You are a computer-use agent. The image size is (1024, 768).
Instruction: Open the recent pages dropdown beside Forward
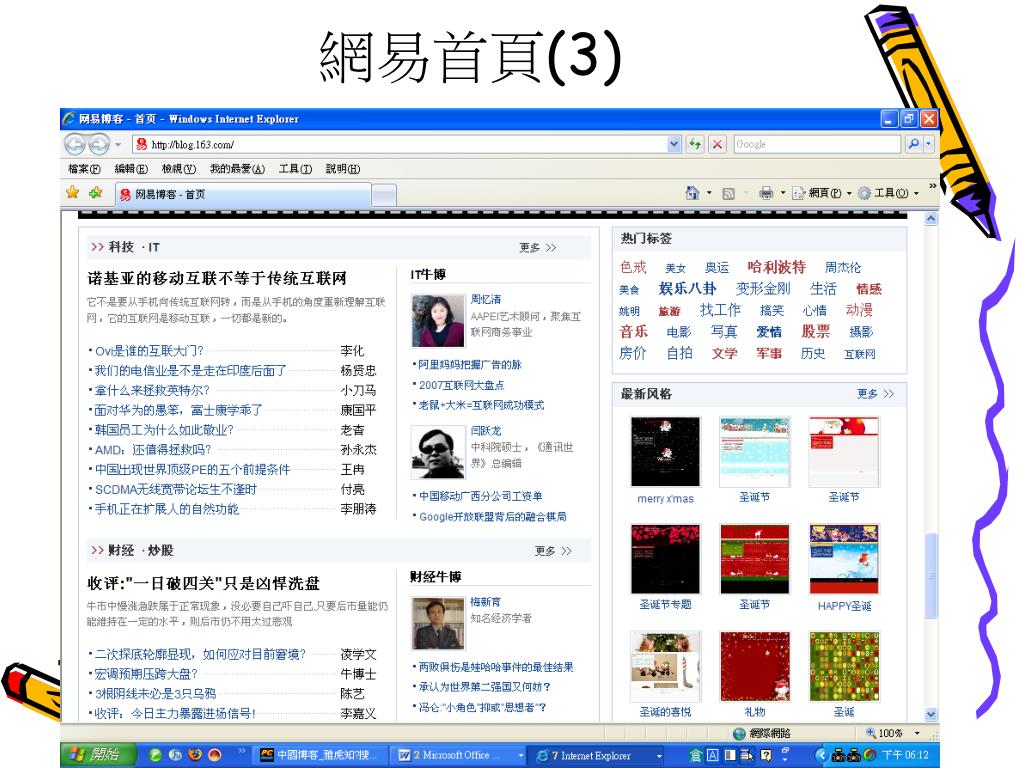tap(118, 144)
